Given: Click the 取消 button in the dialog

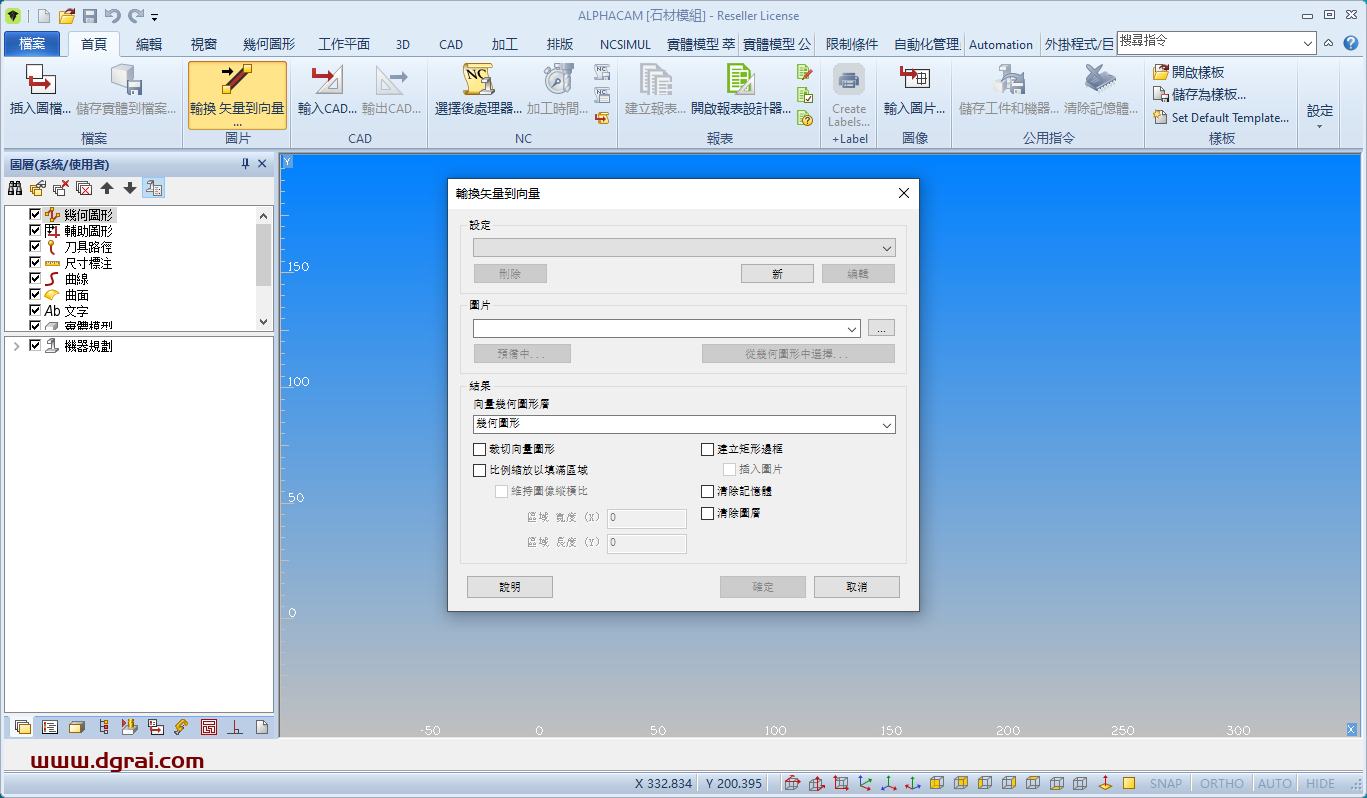Looking at the screenshot, I should (857, 587).
